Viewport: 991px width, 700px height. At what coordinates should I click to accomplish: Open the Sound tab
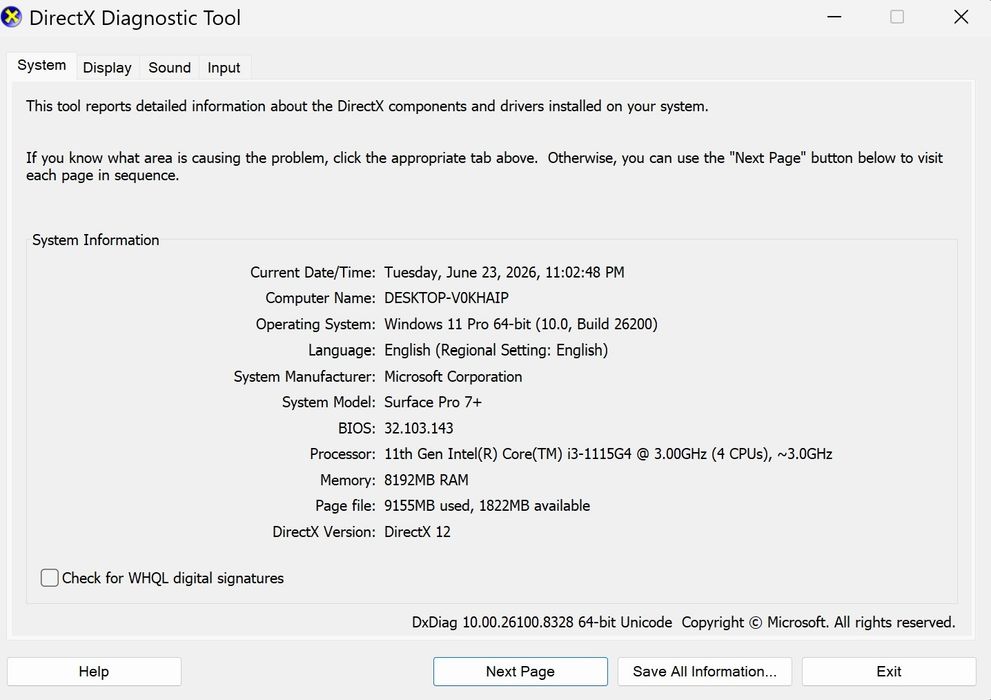pyautogui.click(x=169, y=68)
